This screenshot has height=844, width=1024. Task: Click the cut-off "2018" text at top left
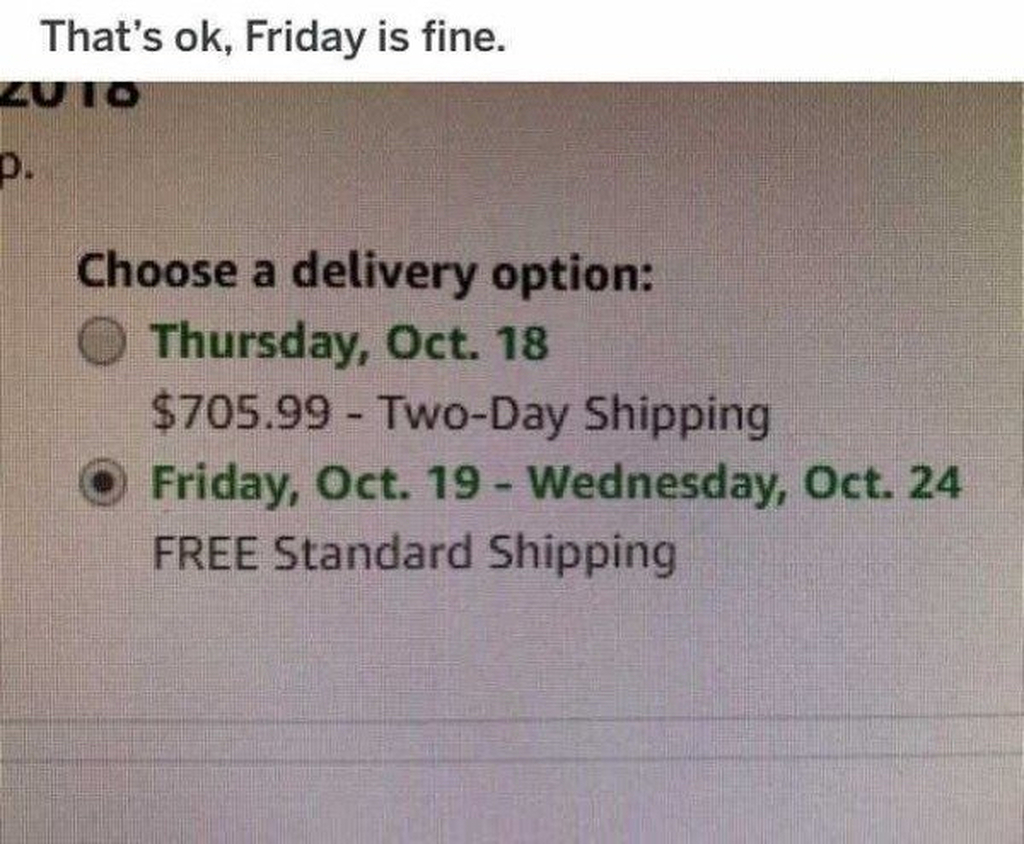(70, 95)
